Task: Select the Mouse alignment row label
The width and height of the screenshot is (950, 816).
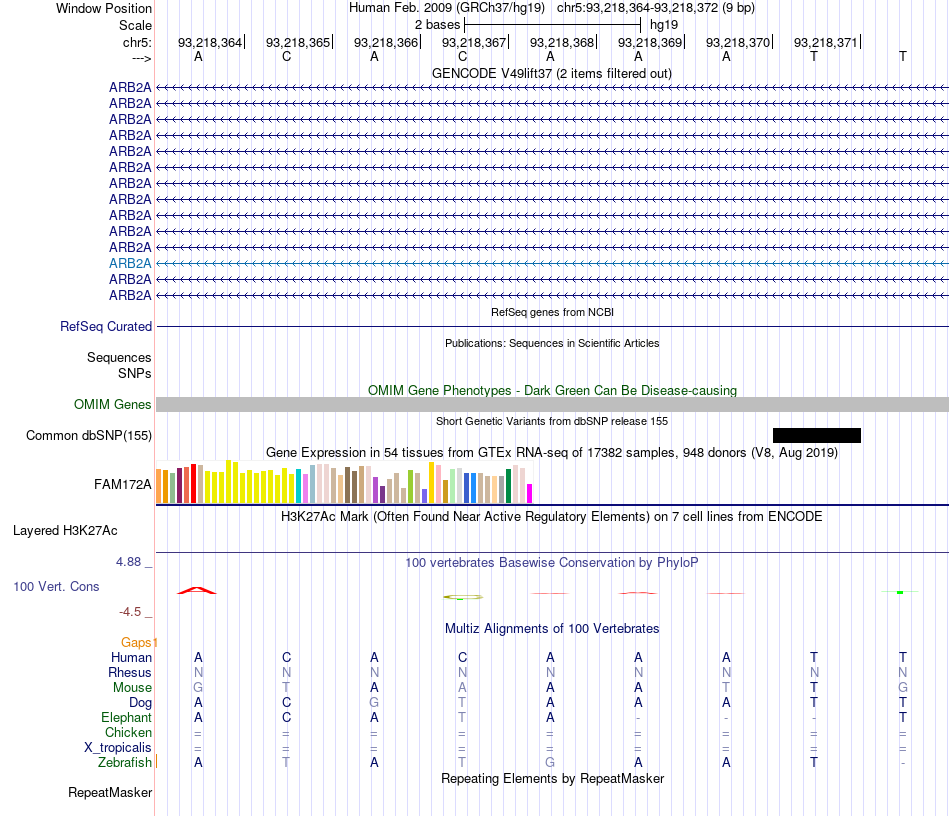Action: [132, 688]
